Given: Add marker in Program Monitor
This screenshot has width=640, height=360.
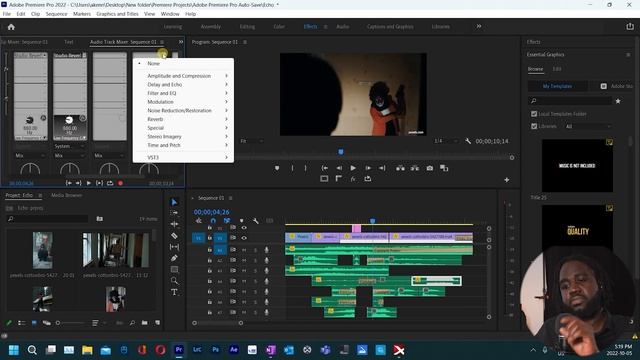Looking at the screenshot, I should pos(277,168).
